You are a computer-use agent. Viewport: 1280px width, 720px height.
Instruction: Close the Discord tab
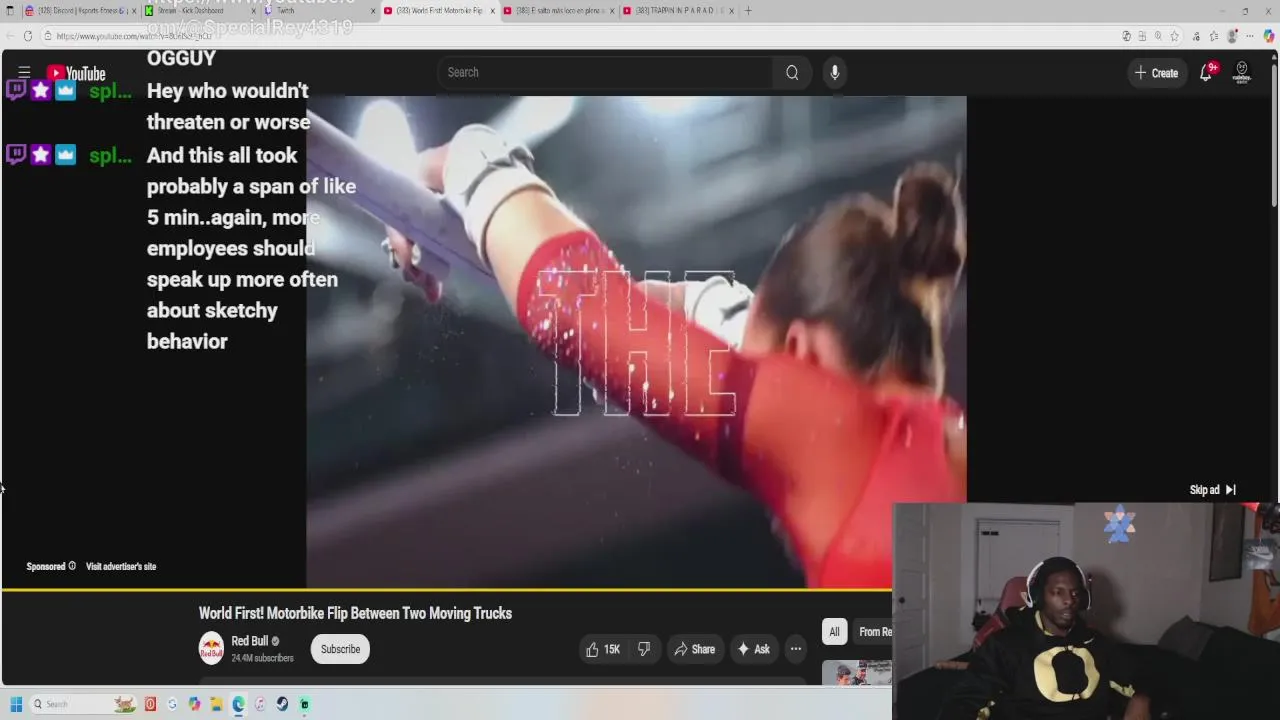click(133, 11)
